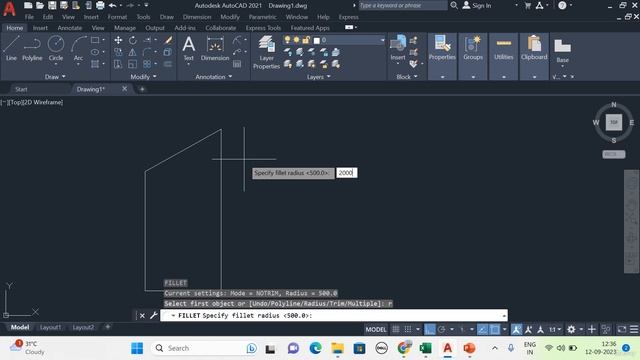This screenshot has height=360, width=640.
Task: Select the Rotate tool in Modify
Action: pos(133,40)
